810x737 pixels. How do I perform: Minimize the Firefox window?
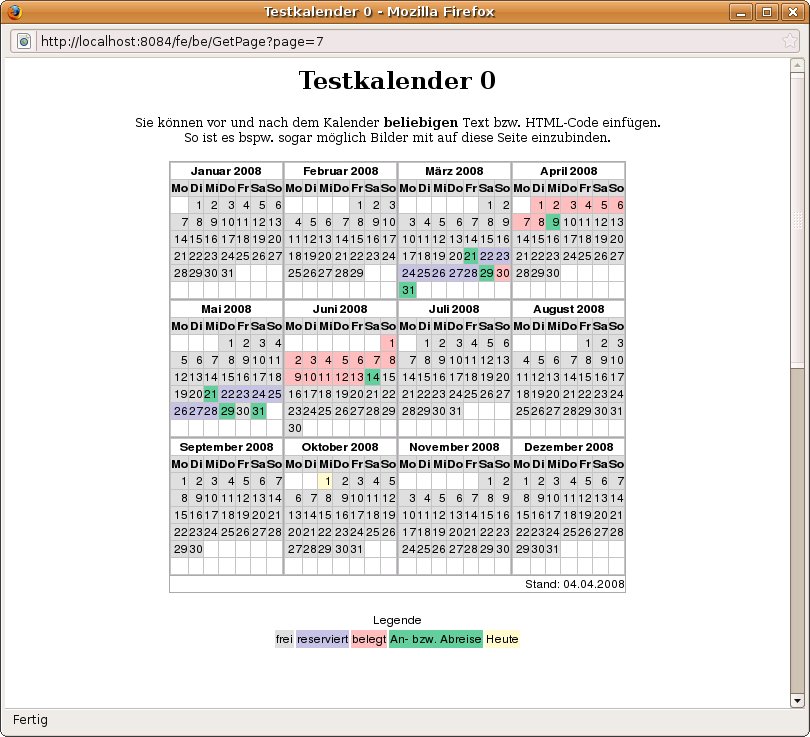742,12
